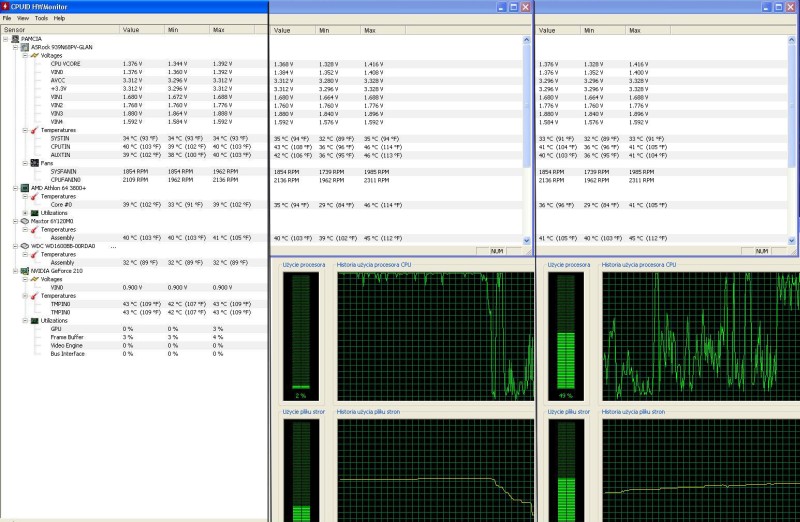Click the scroll-up arrow in the middle HWMonitor window

(527, 40)
